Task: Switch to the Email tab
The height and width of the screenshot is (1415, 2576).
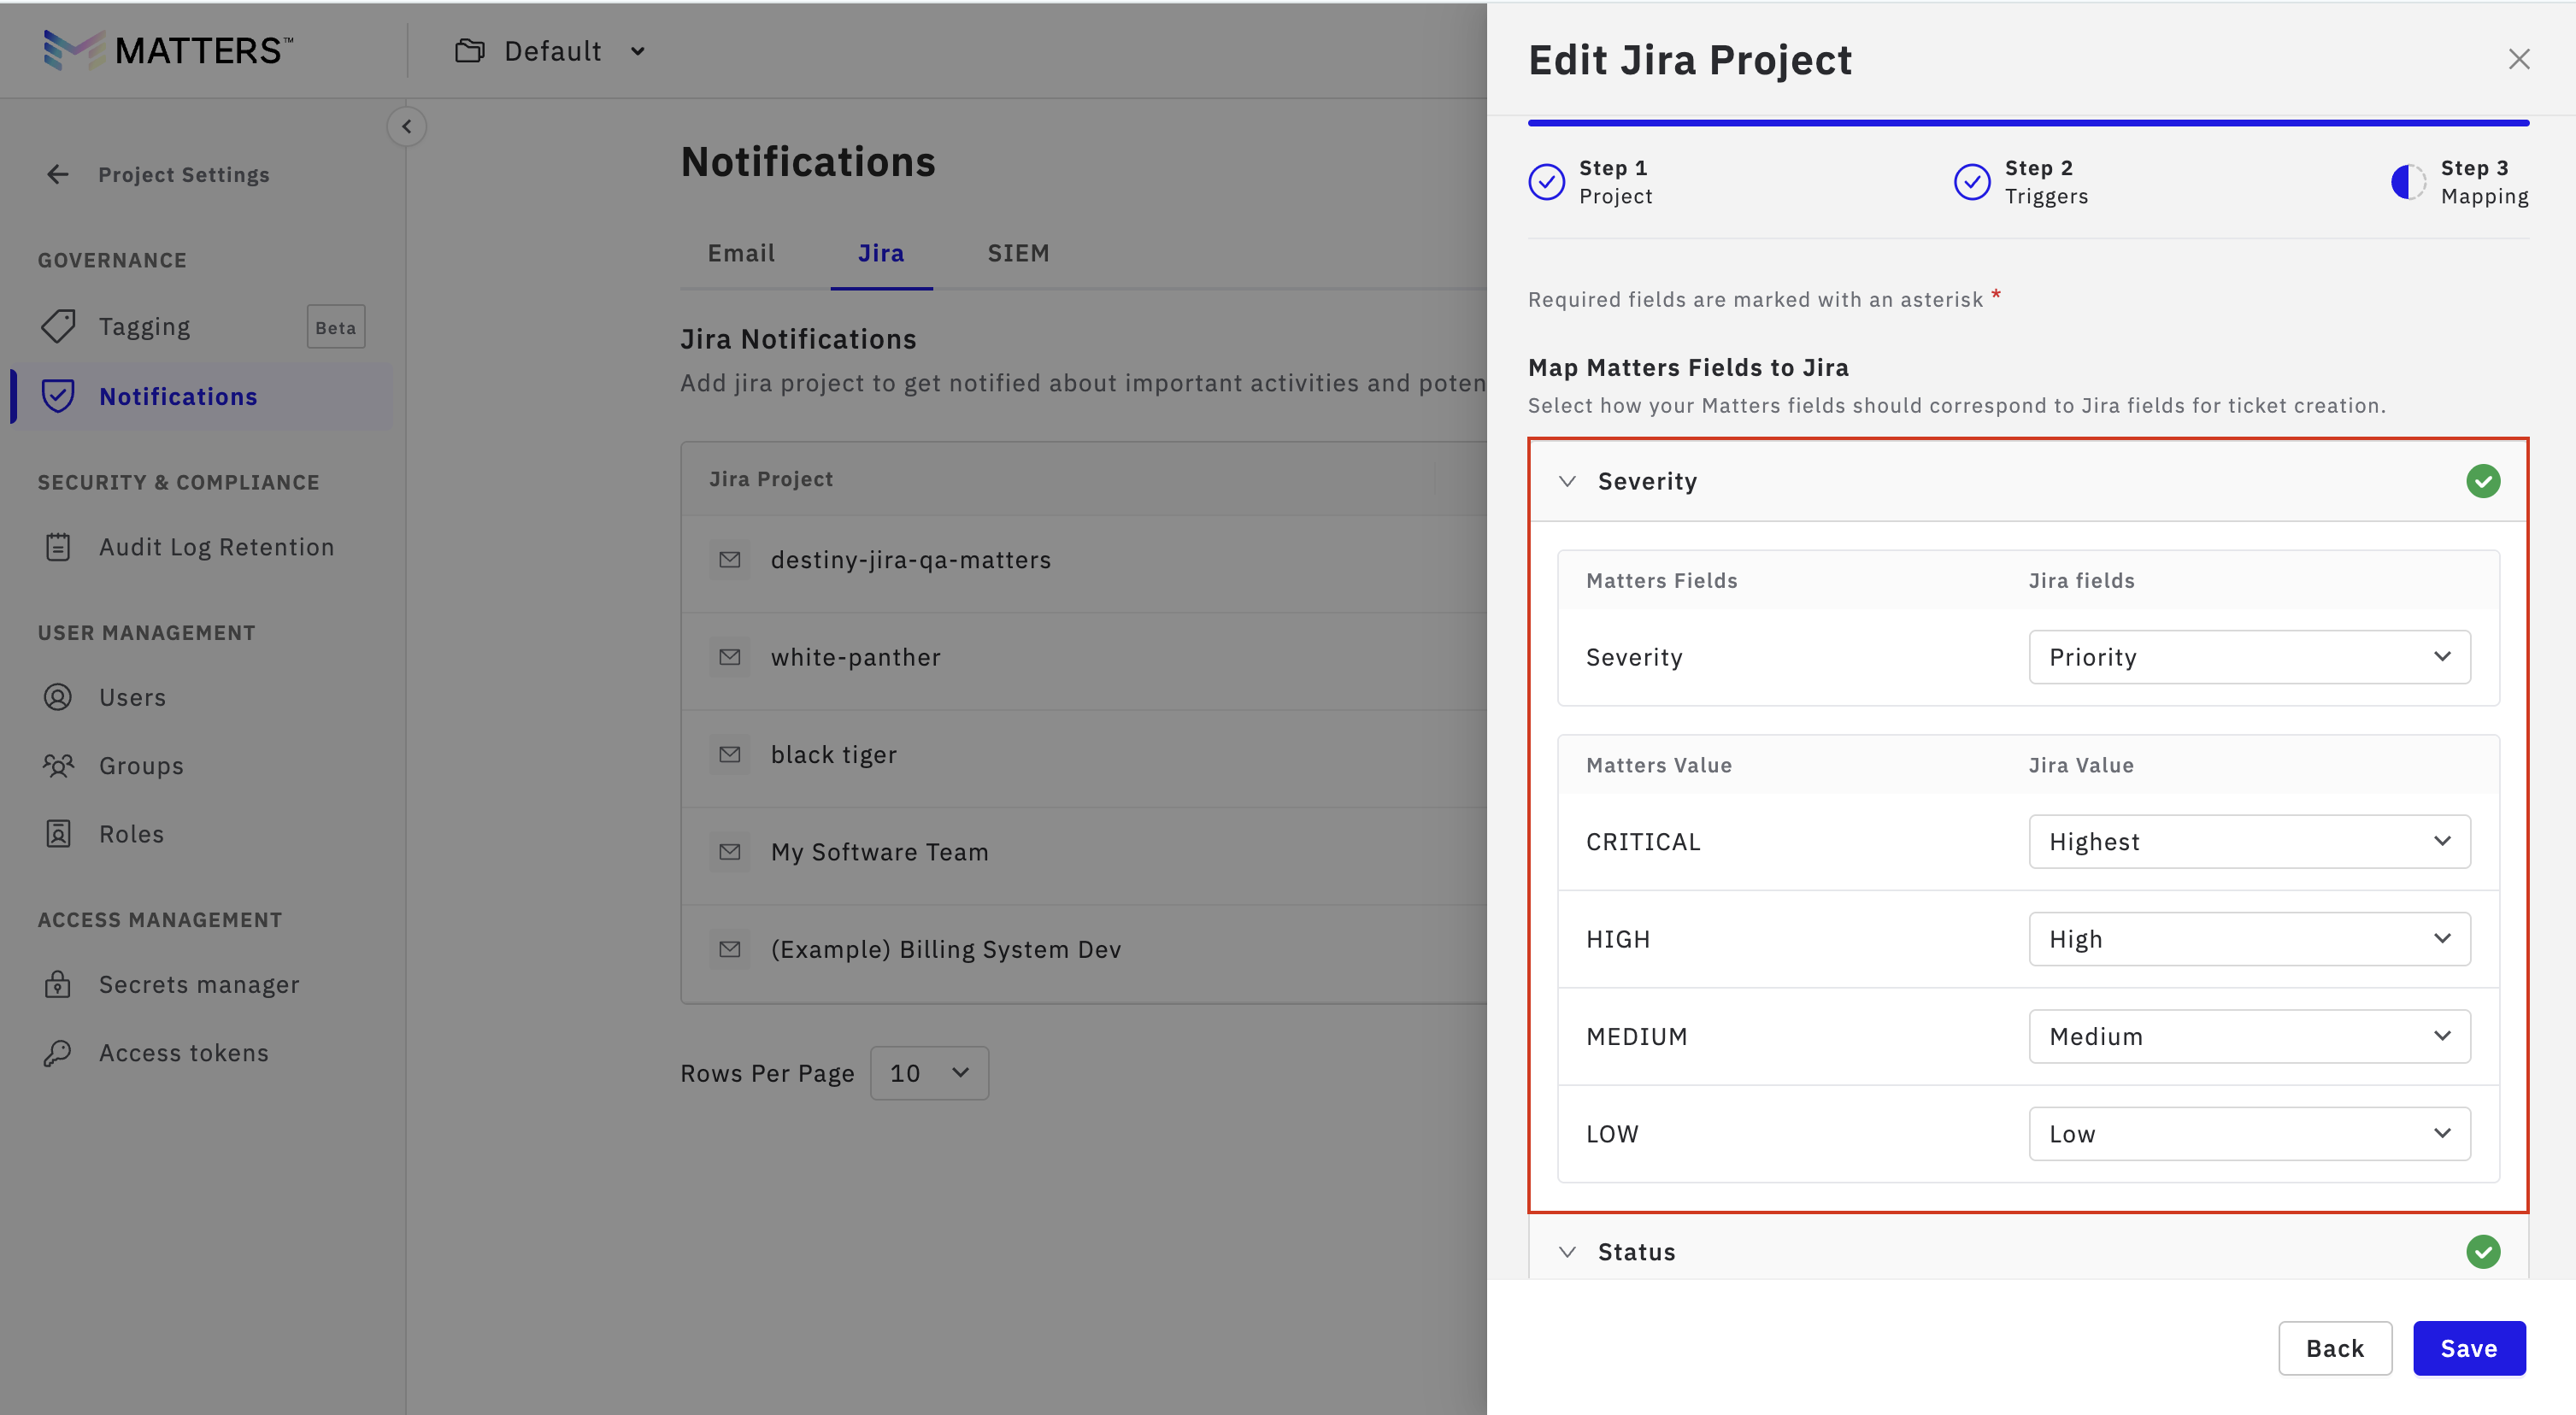Action: pyautogui.click(x=741, y=253)
